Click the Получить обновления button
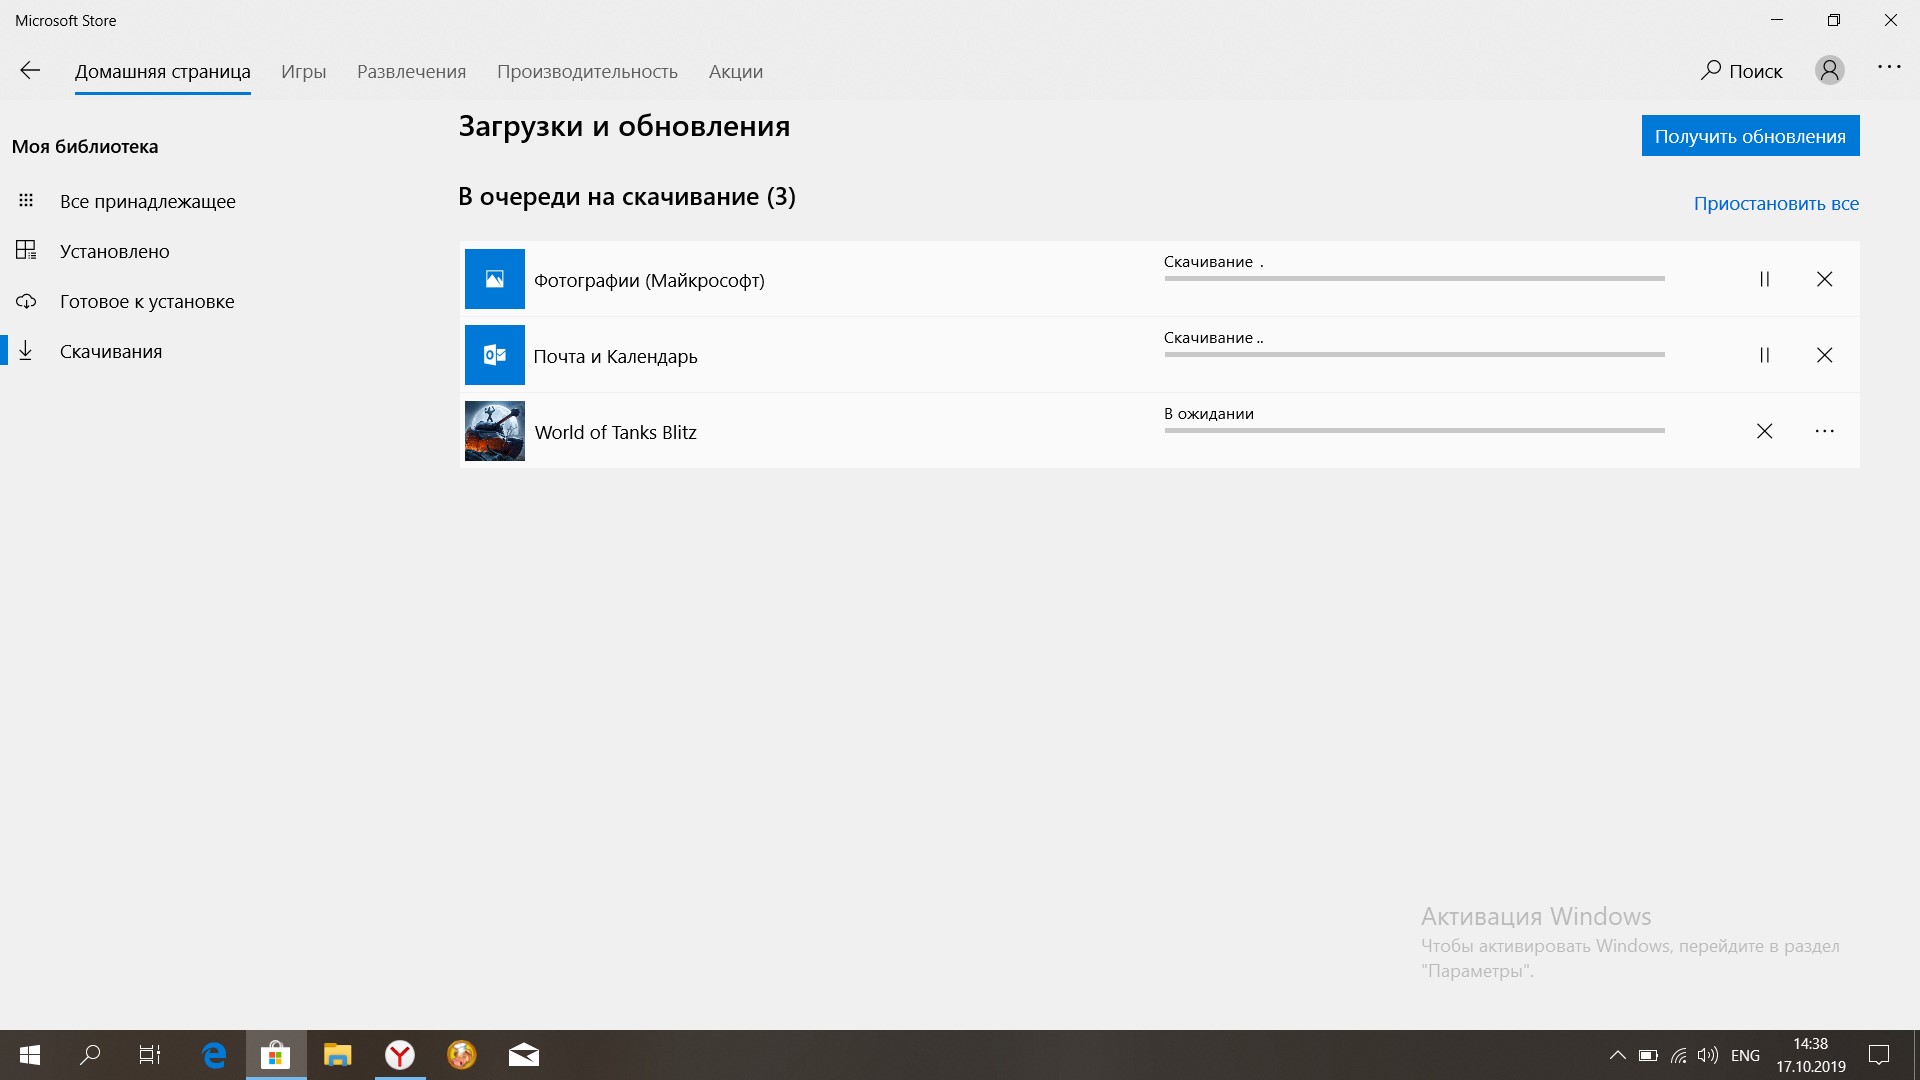Image resolution: width=1920 pixels, height=1080 pixels. 1751,136
